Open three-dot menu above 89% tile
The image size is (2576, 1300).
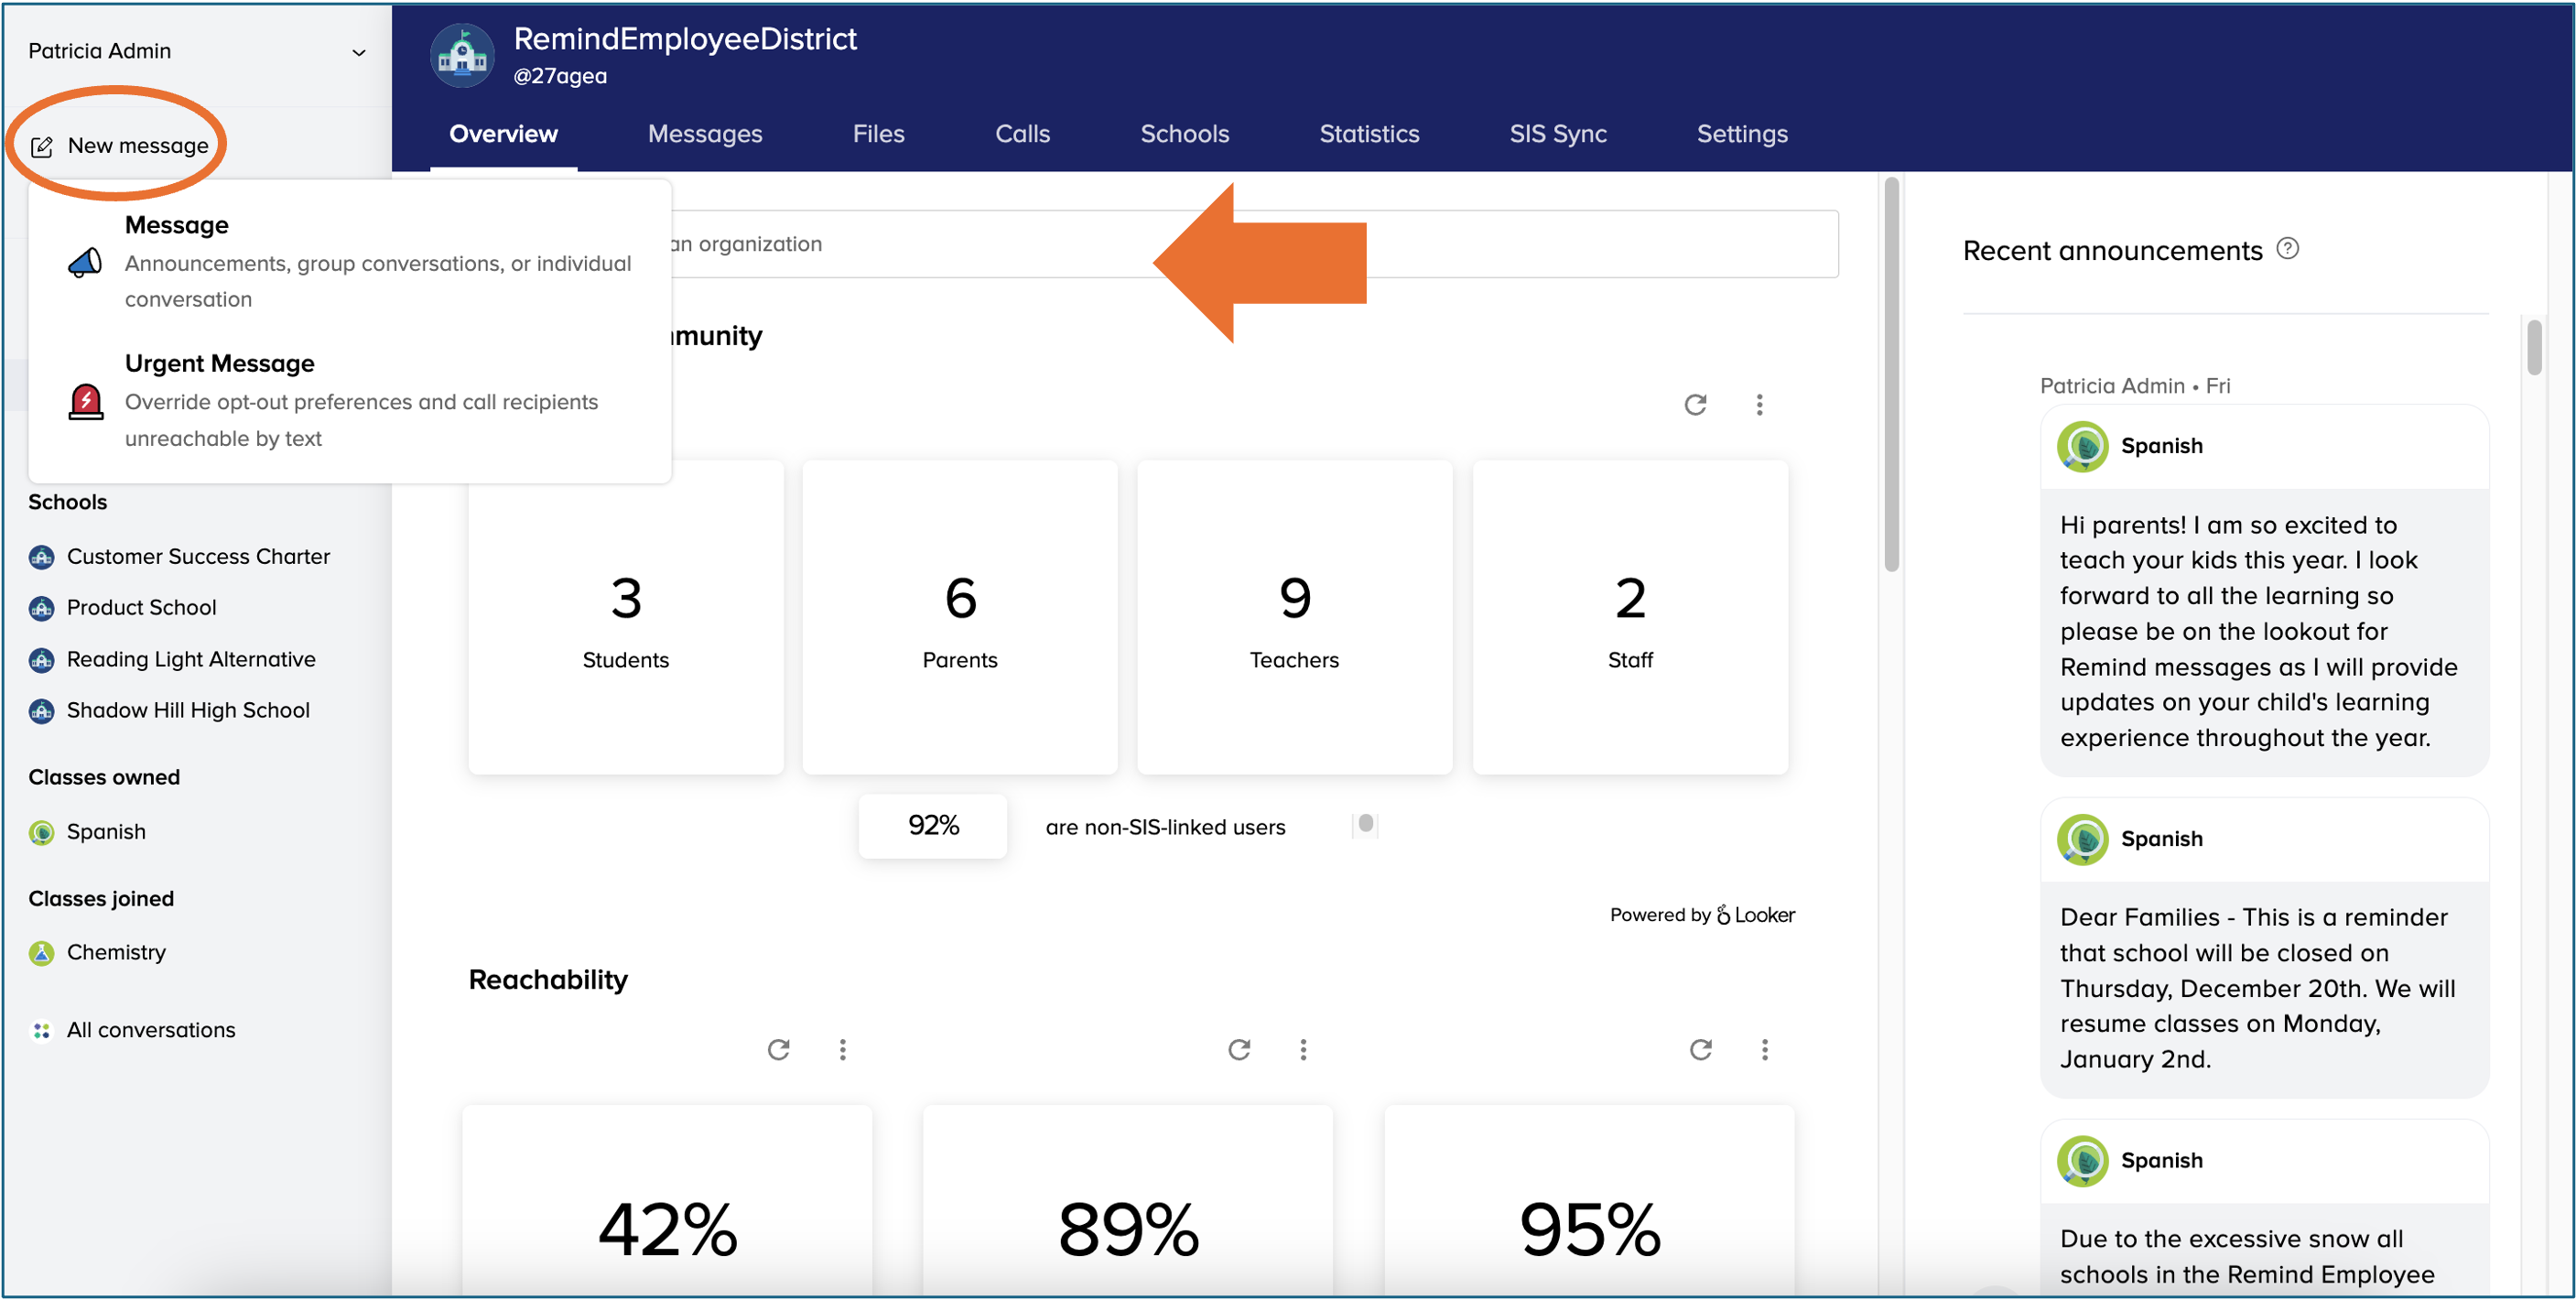[x=1302, y=1050]
